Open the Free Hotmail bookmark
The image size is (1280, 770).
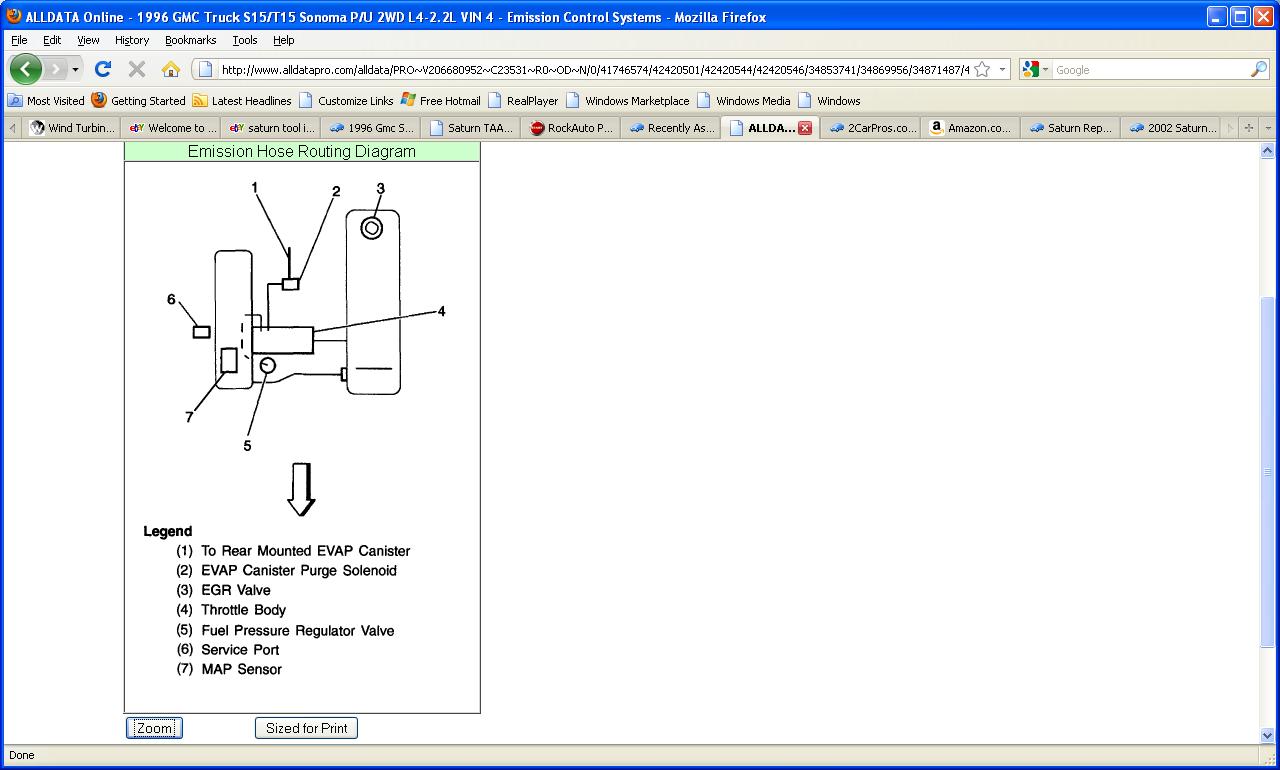[441, 100]
